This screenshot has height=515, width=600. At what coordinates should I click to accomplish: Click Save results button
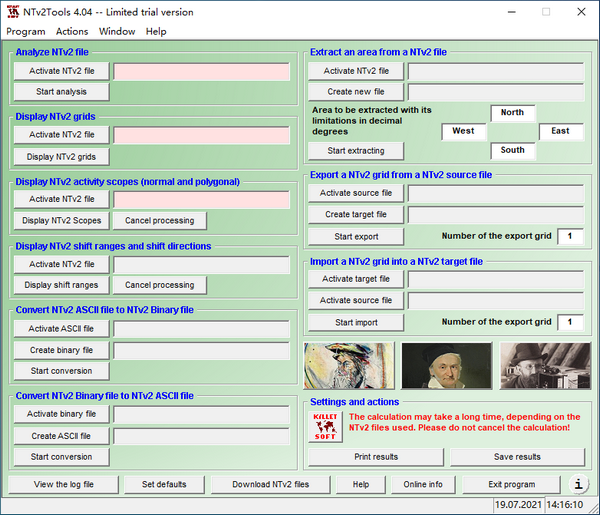coord(517,457)
